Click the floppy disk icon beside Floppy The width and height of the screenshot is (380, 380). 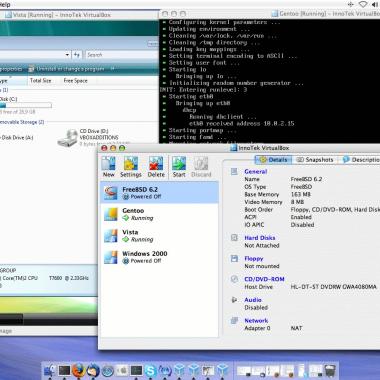tap(234, 258)
